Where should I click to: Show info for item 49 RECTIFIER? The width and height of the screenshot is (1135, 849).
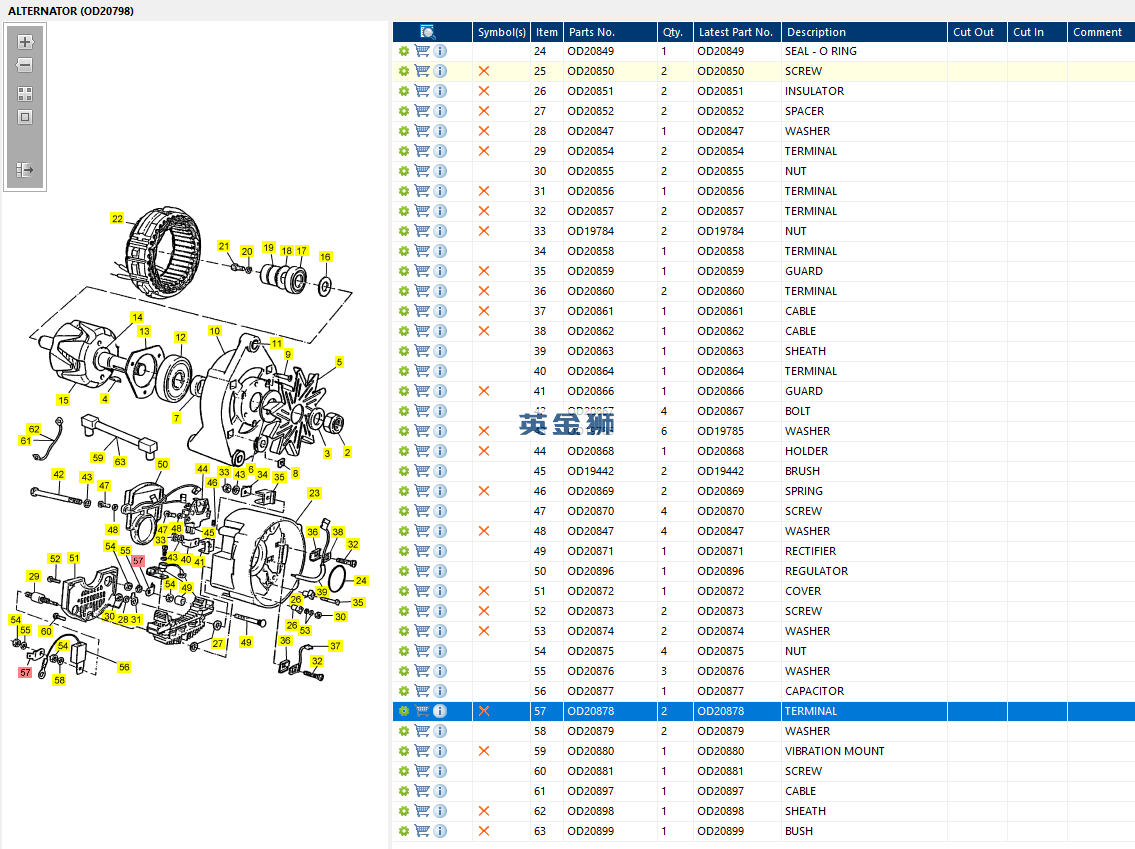pyautogui.click(x=440, y=551)
